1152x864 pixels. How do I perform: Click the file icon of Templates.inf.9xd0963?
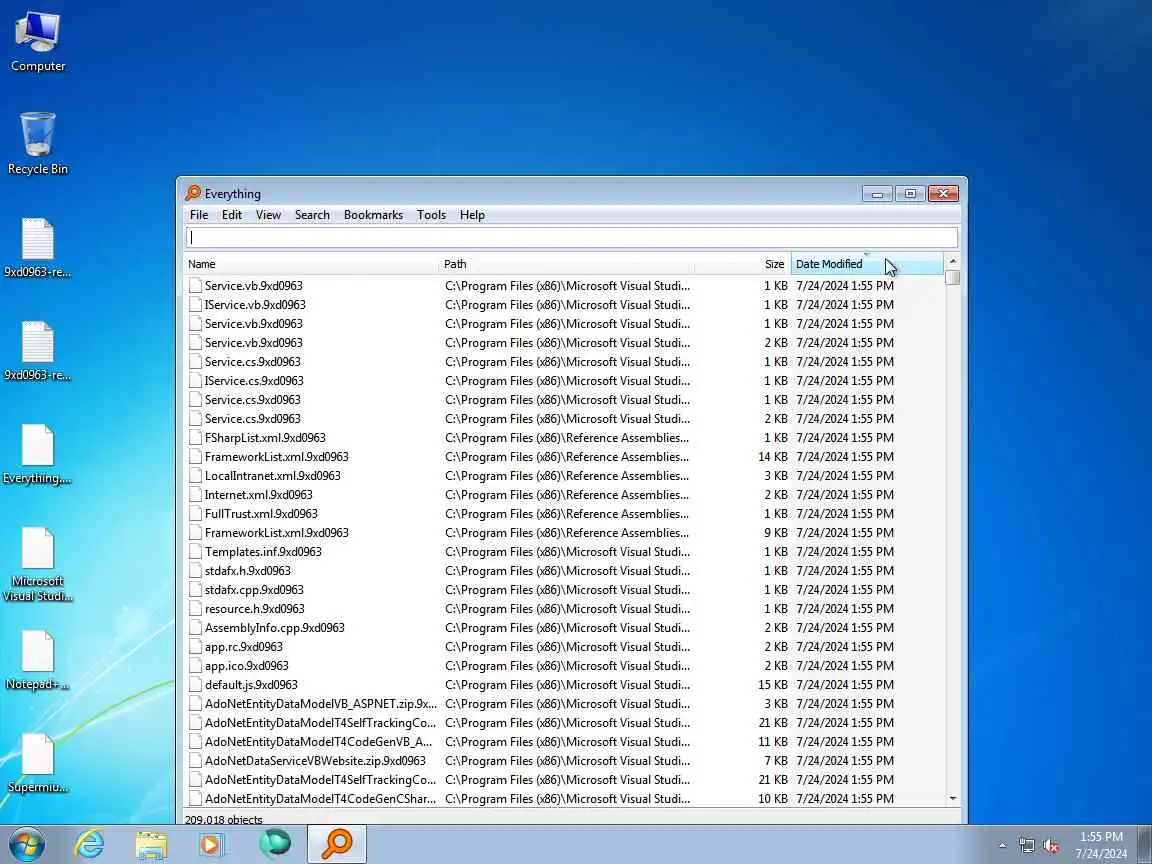coord(195,552)
